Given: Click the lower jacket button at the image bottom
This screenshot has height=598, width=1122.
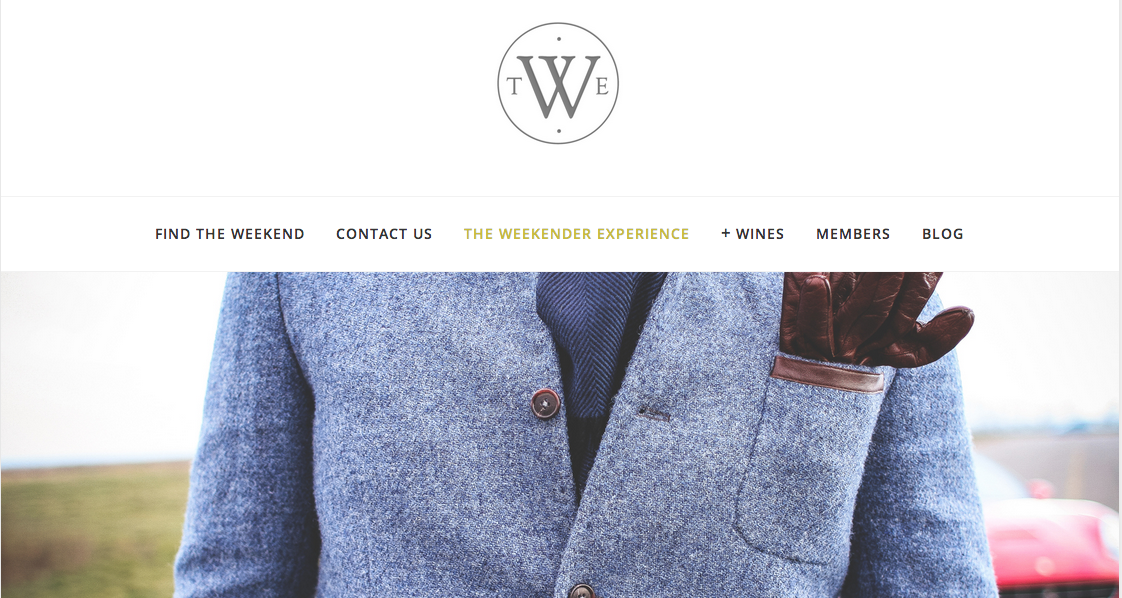Looking at the screenshot, I should pyautogui.click(x=582, y=591).
